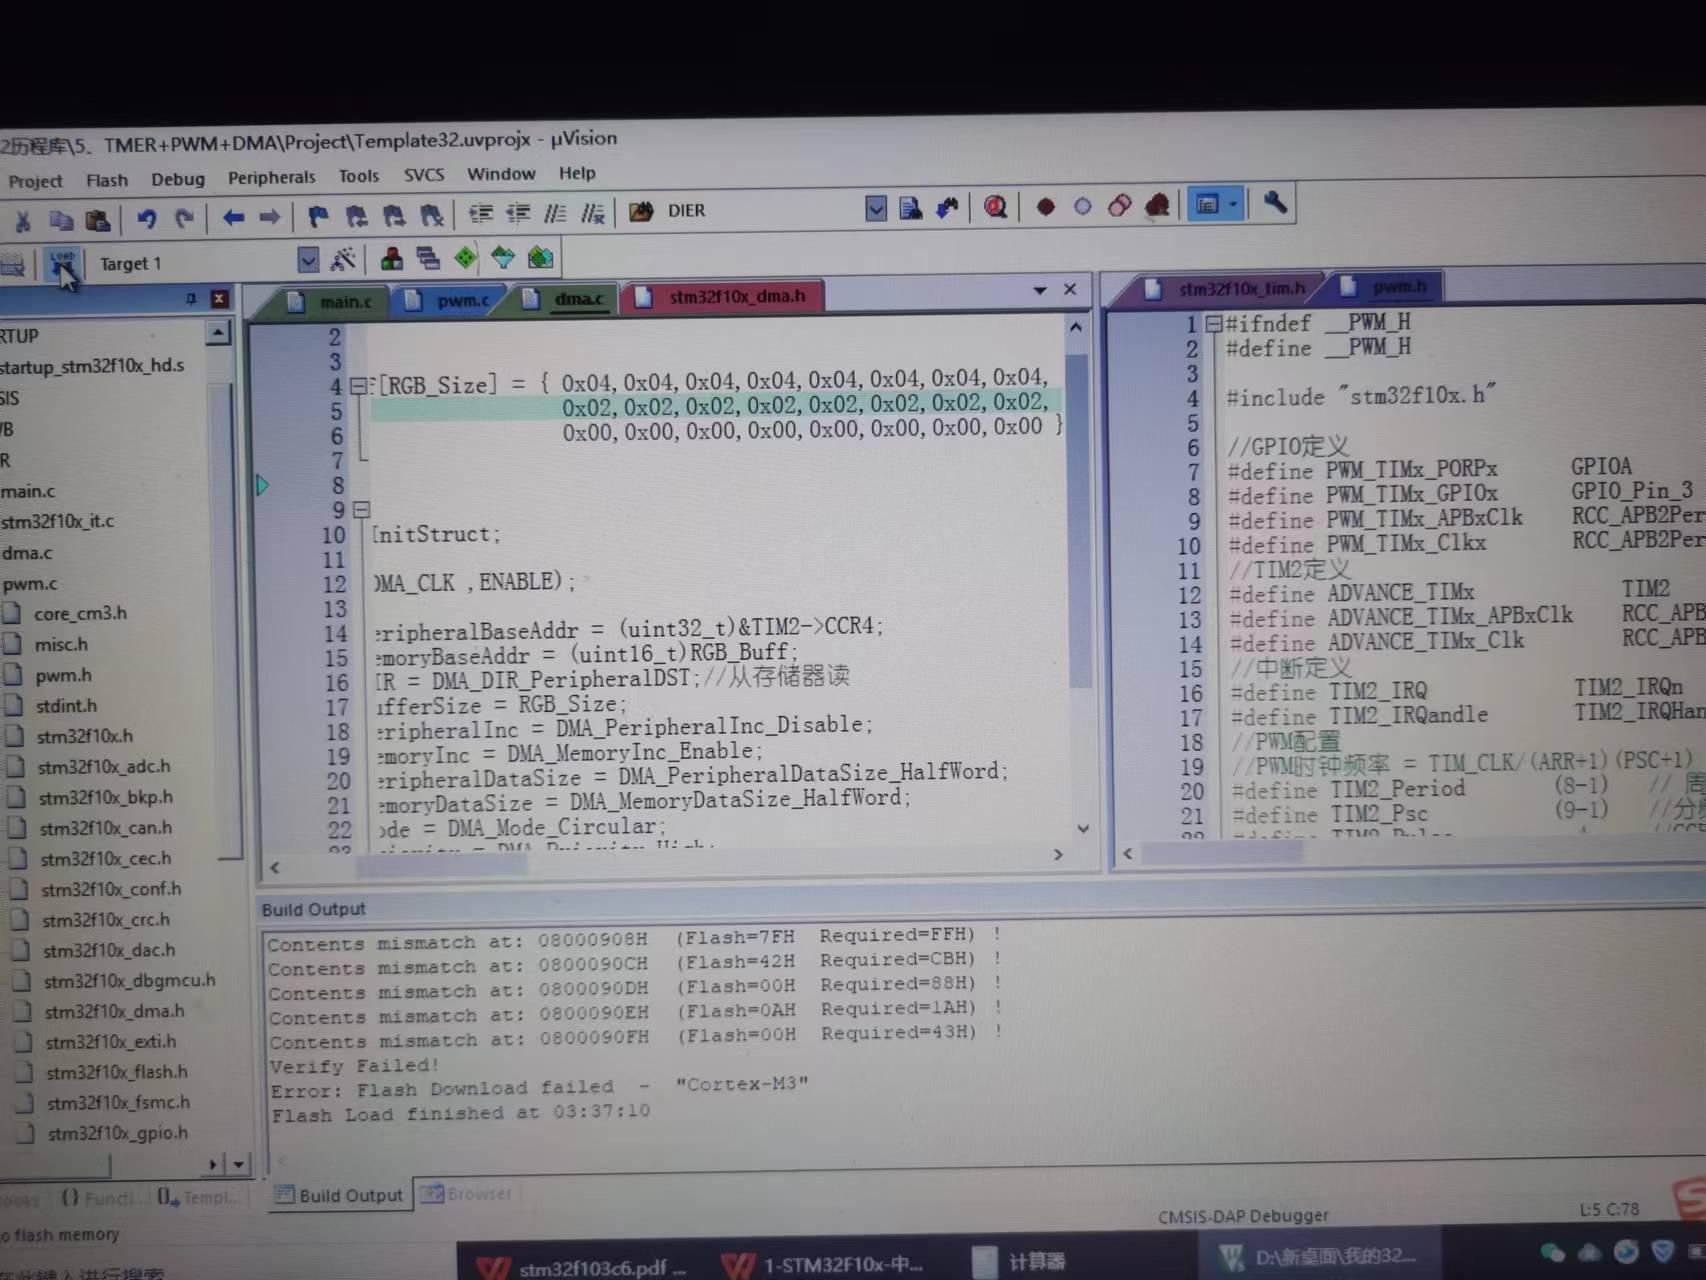Paste clipboard contents using the paste icon
Viewport: 1706px width, 1280px height.
click(x=97, y=219)
